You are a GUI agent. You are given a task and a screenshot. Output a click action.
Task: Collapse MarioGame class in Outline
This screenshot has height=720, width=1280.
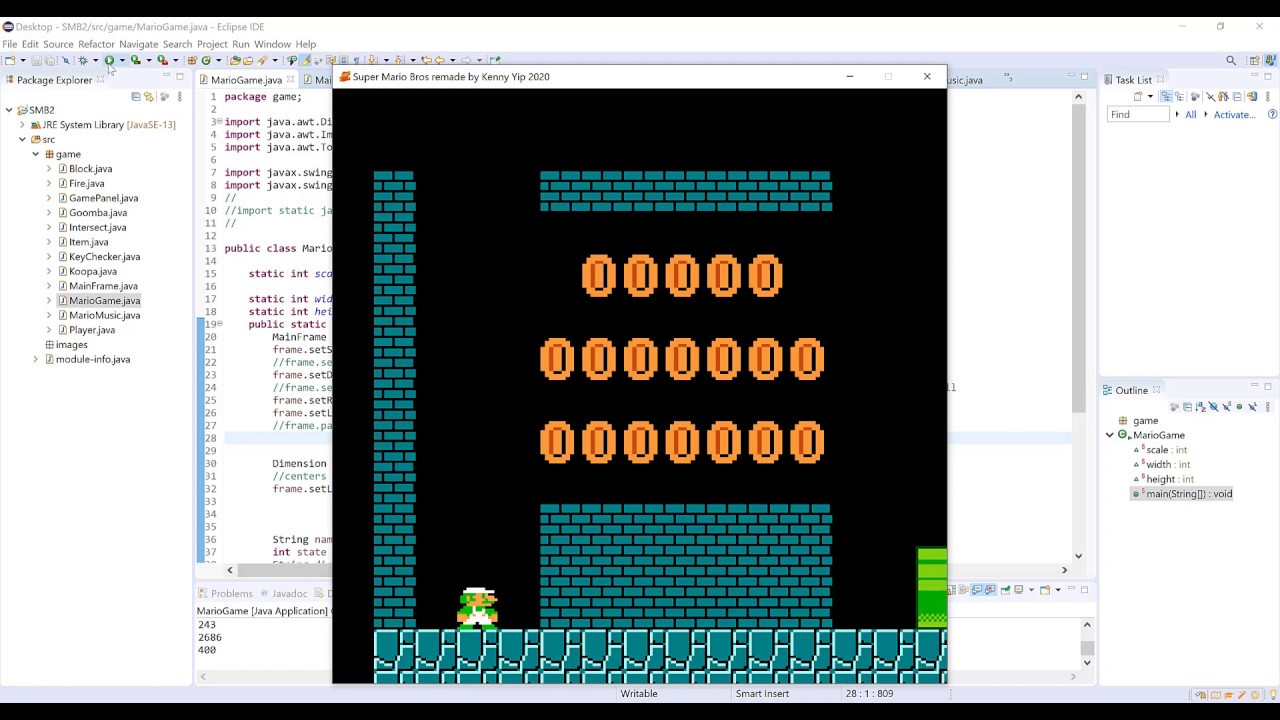tap(1109, 435)
